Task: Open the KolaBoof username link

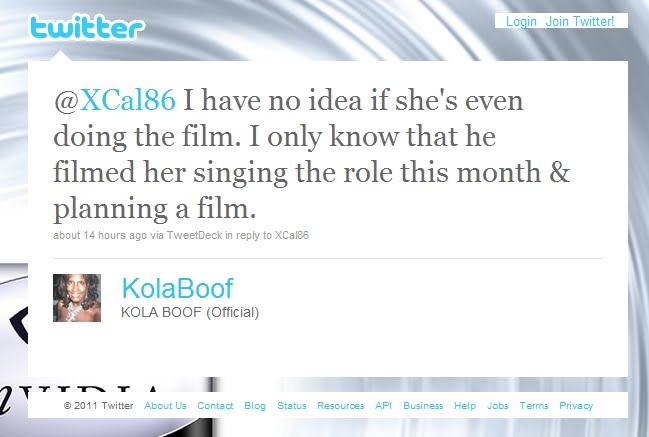Action: (x=178, y=288)
